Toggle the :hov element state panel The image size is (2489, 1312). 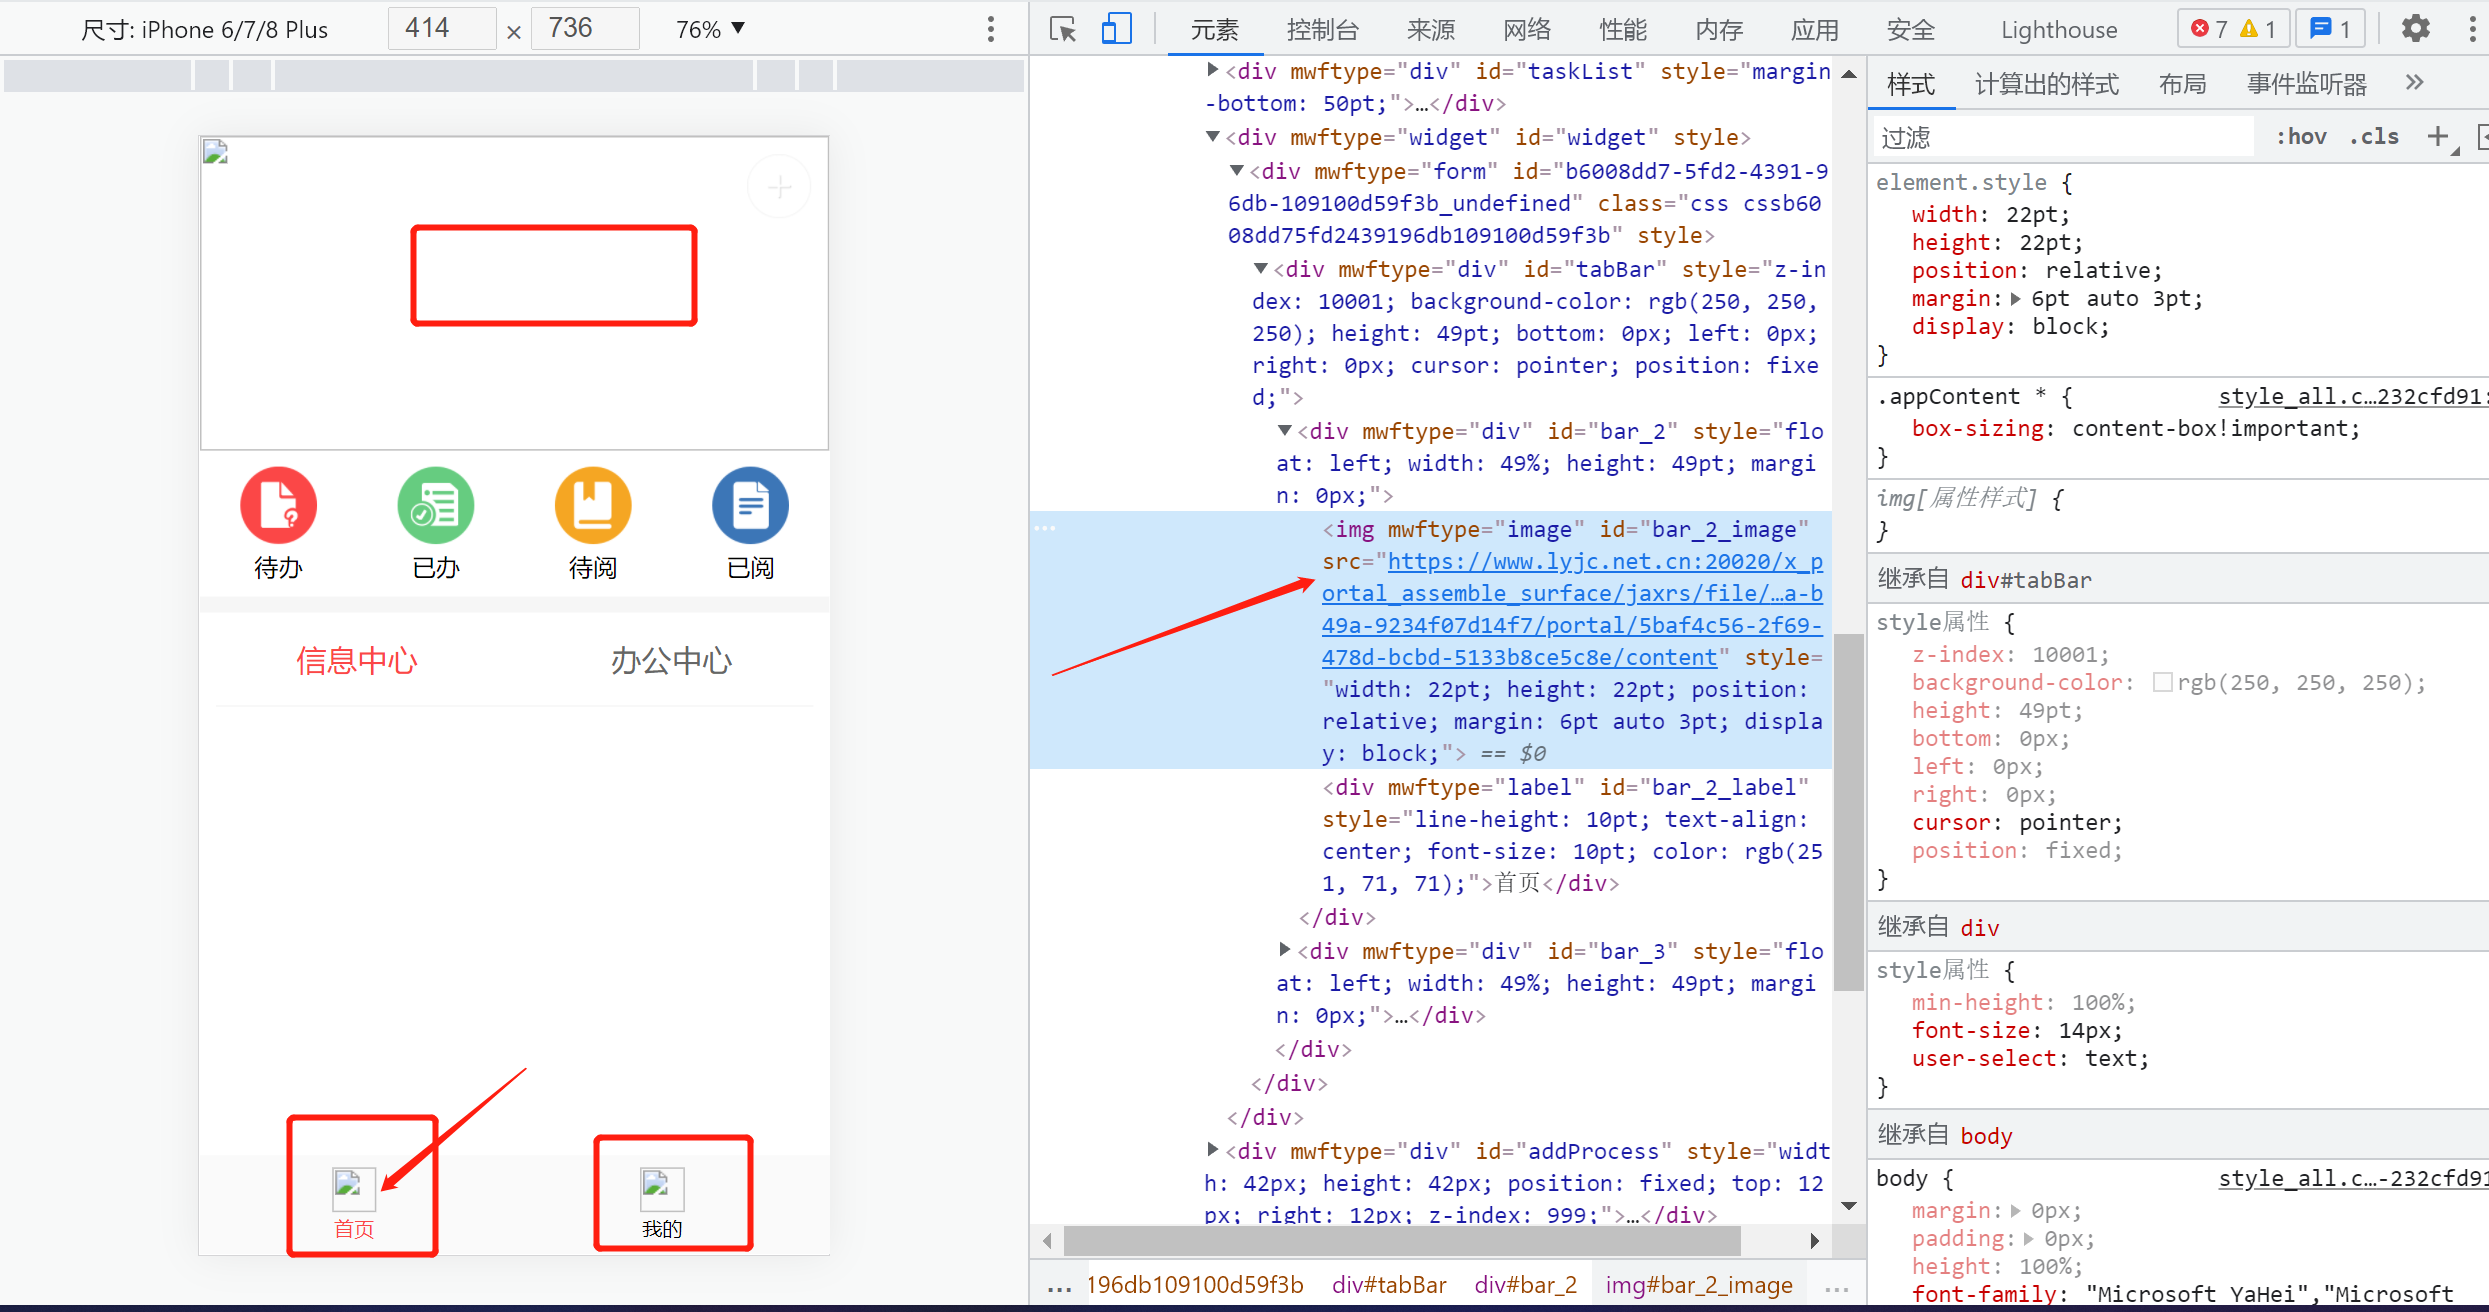(2301, 137)
